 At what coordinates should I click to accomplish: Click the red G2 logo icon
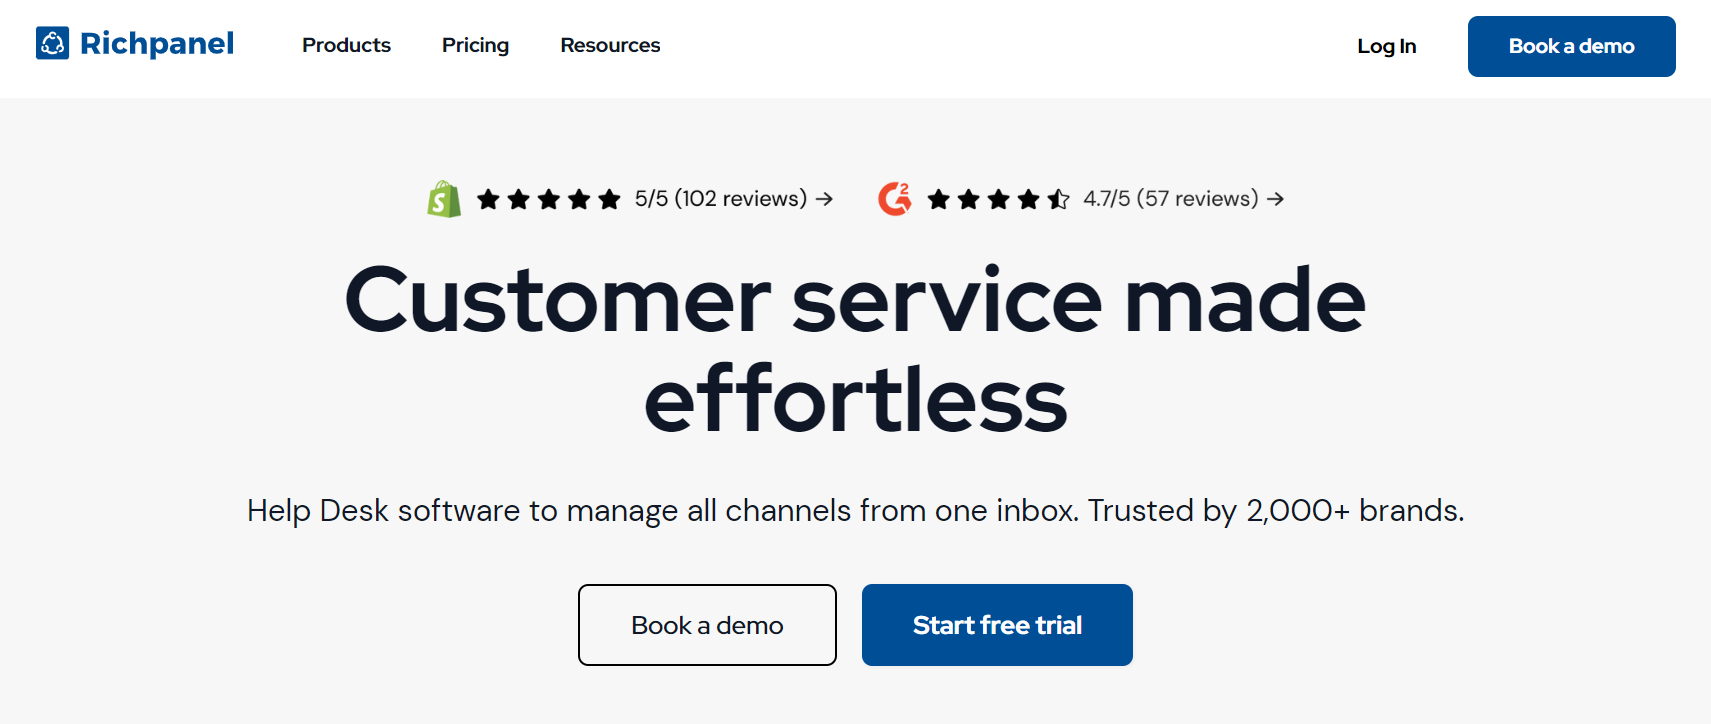895,199
